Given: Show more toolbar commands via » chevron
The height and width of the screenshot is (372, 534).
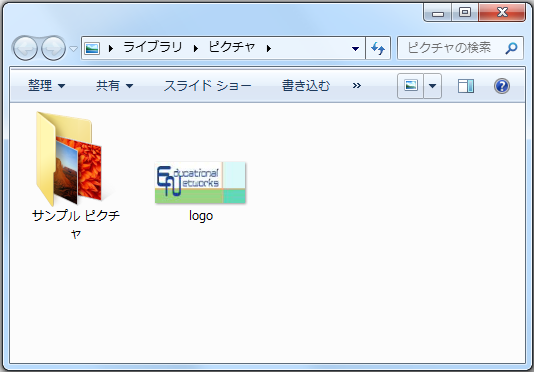Looking at the screenshot, I should (357, 86).
